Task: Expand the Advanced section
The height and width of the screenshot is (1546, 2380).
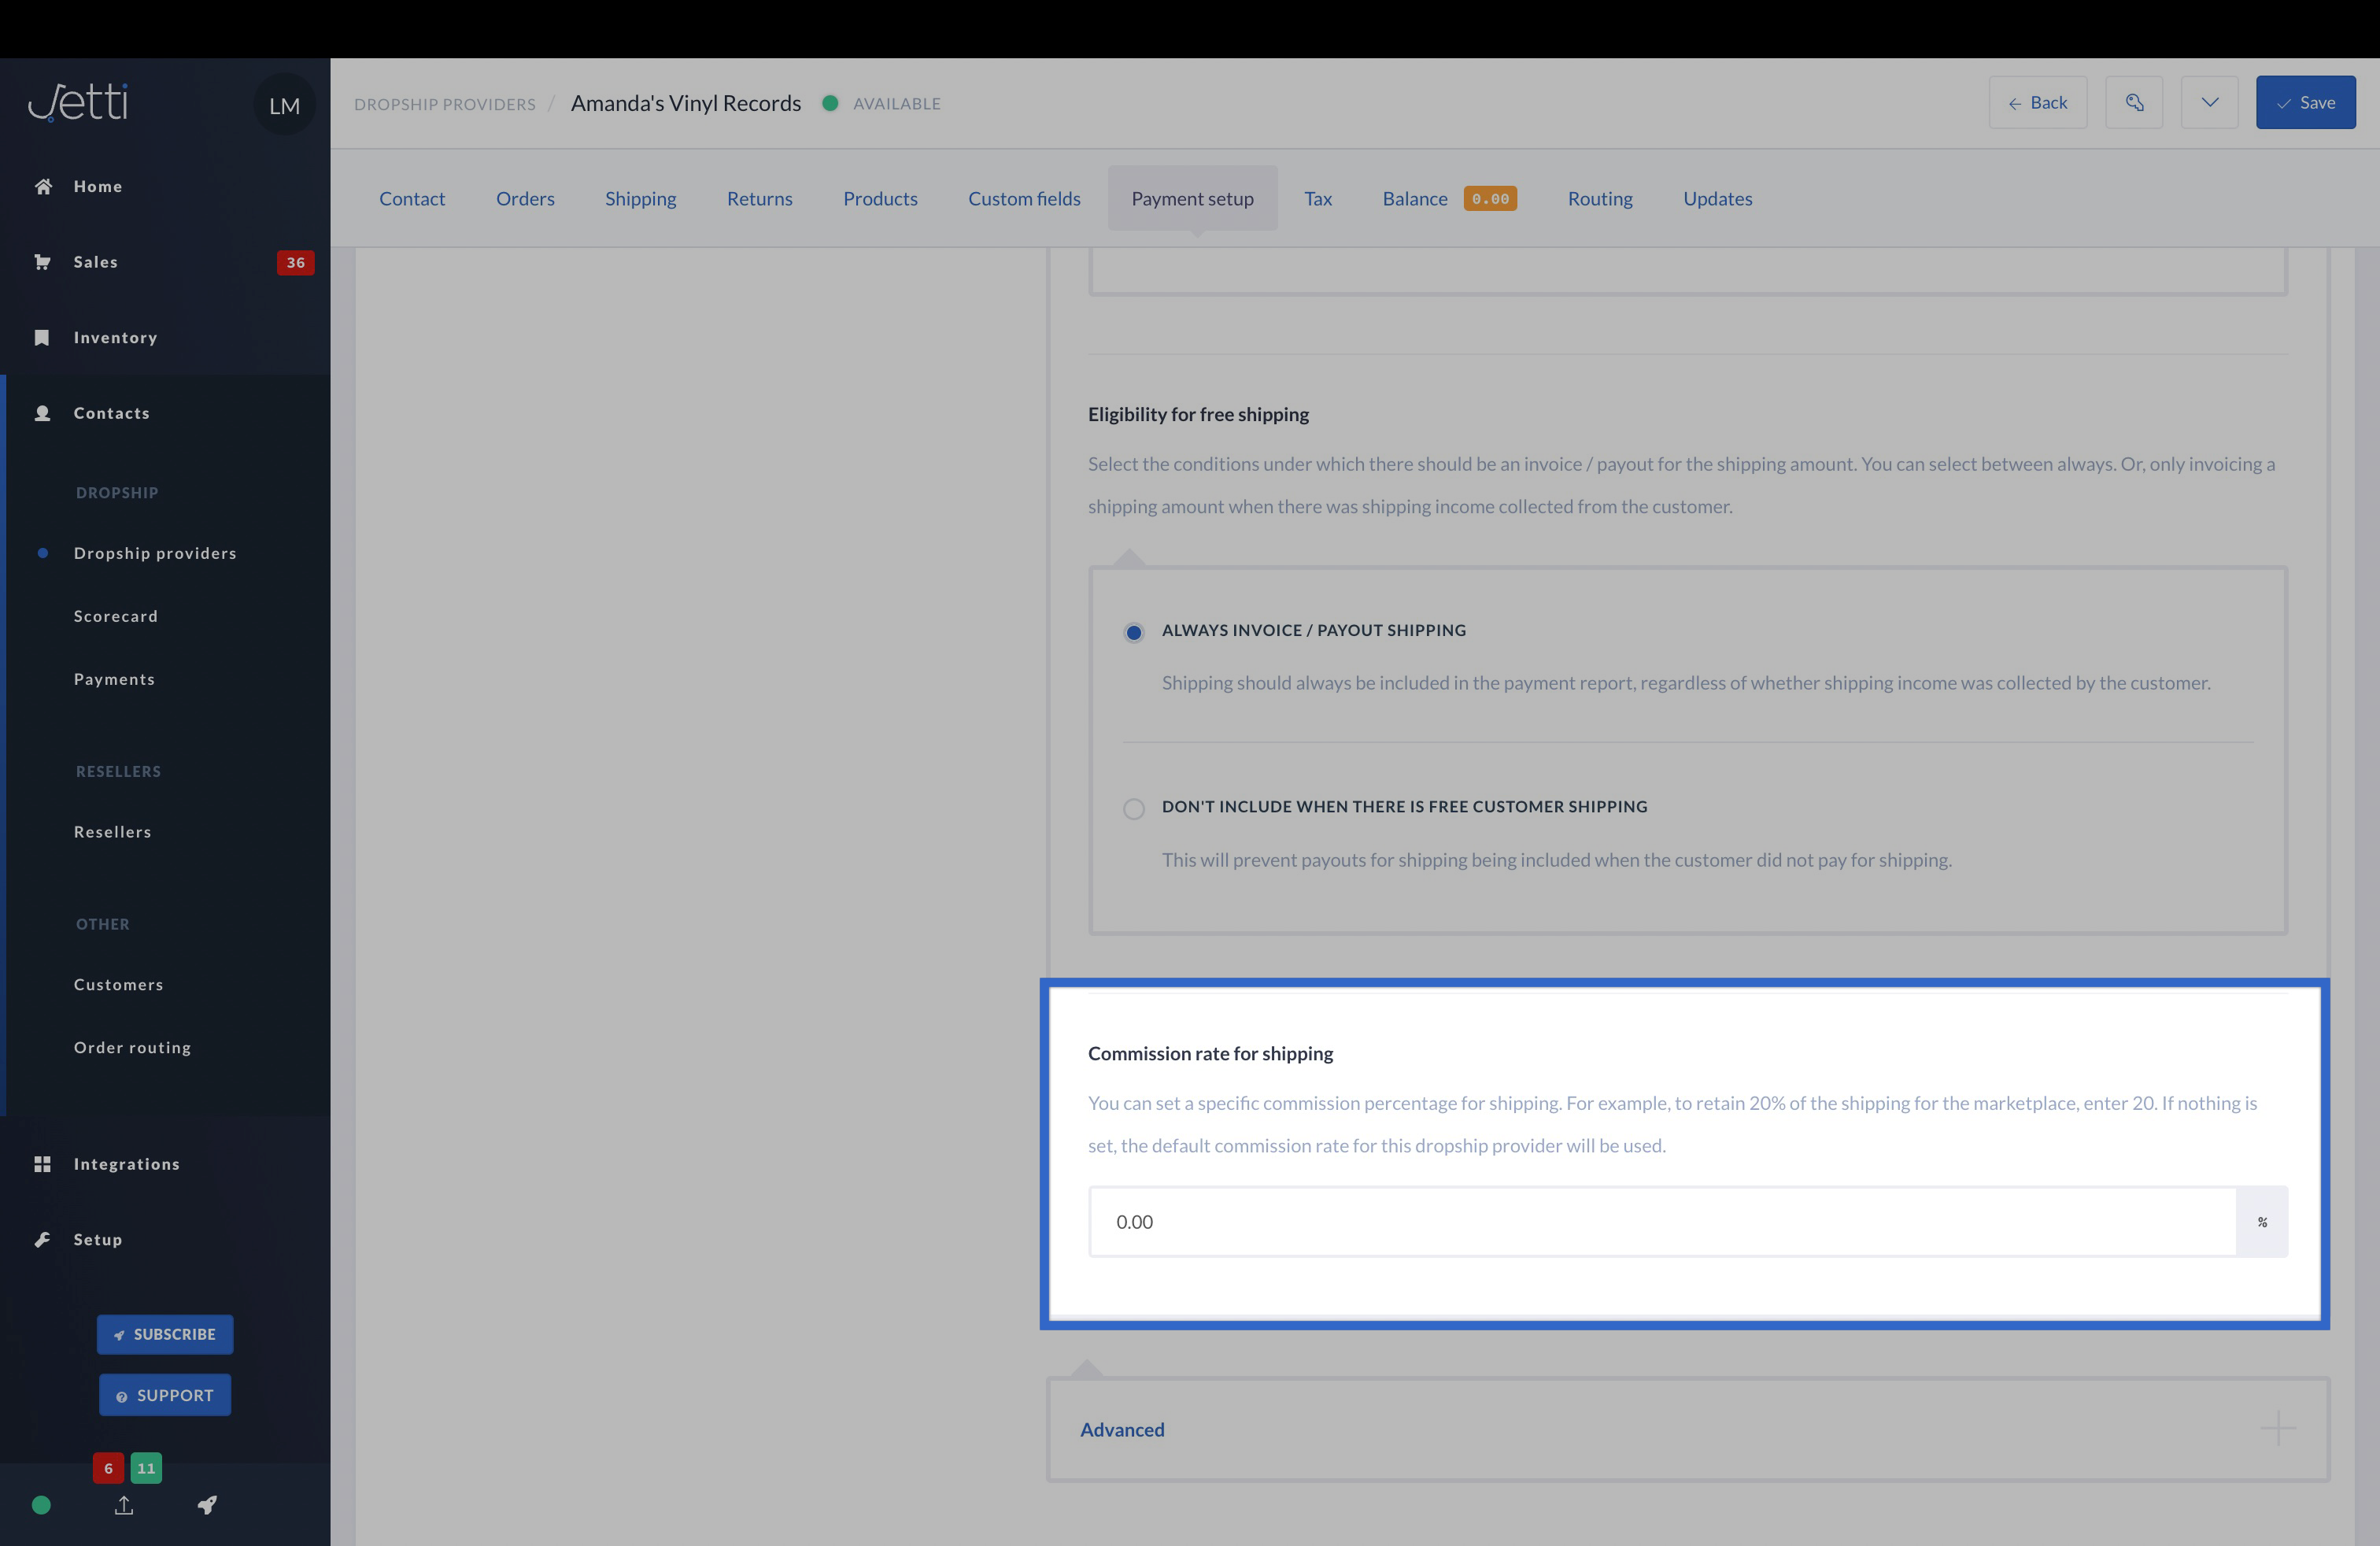Action: click(x=1122, y=1429)
